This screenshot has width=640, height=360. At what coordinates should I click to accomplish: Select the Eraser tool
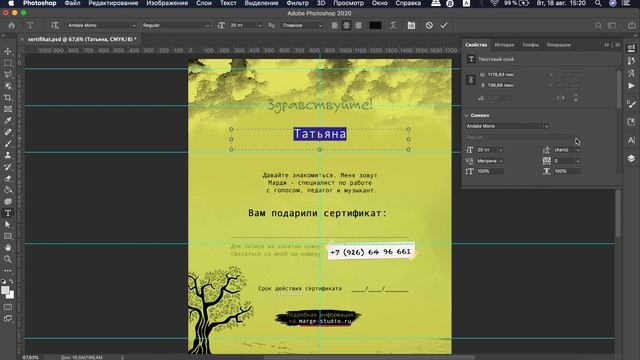click(8, 178)
